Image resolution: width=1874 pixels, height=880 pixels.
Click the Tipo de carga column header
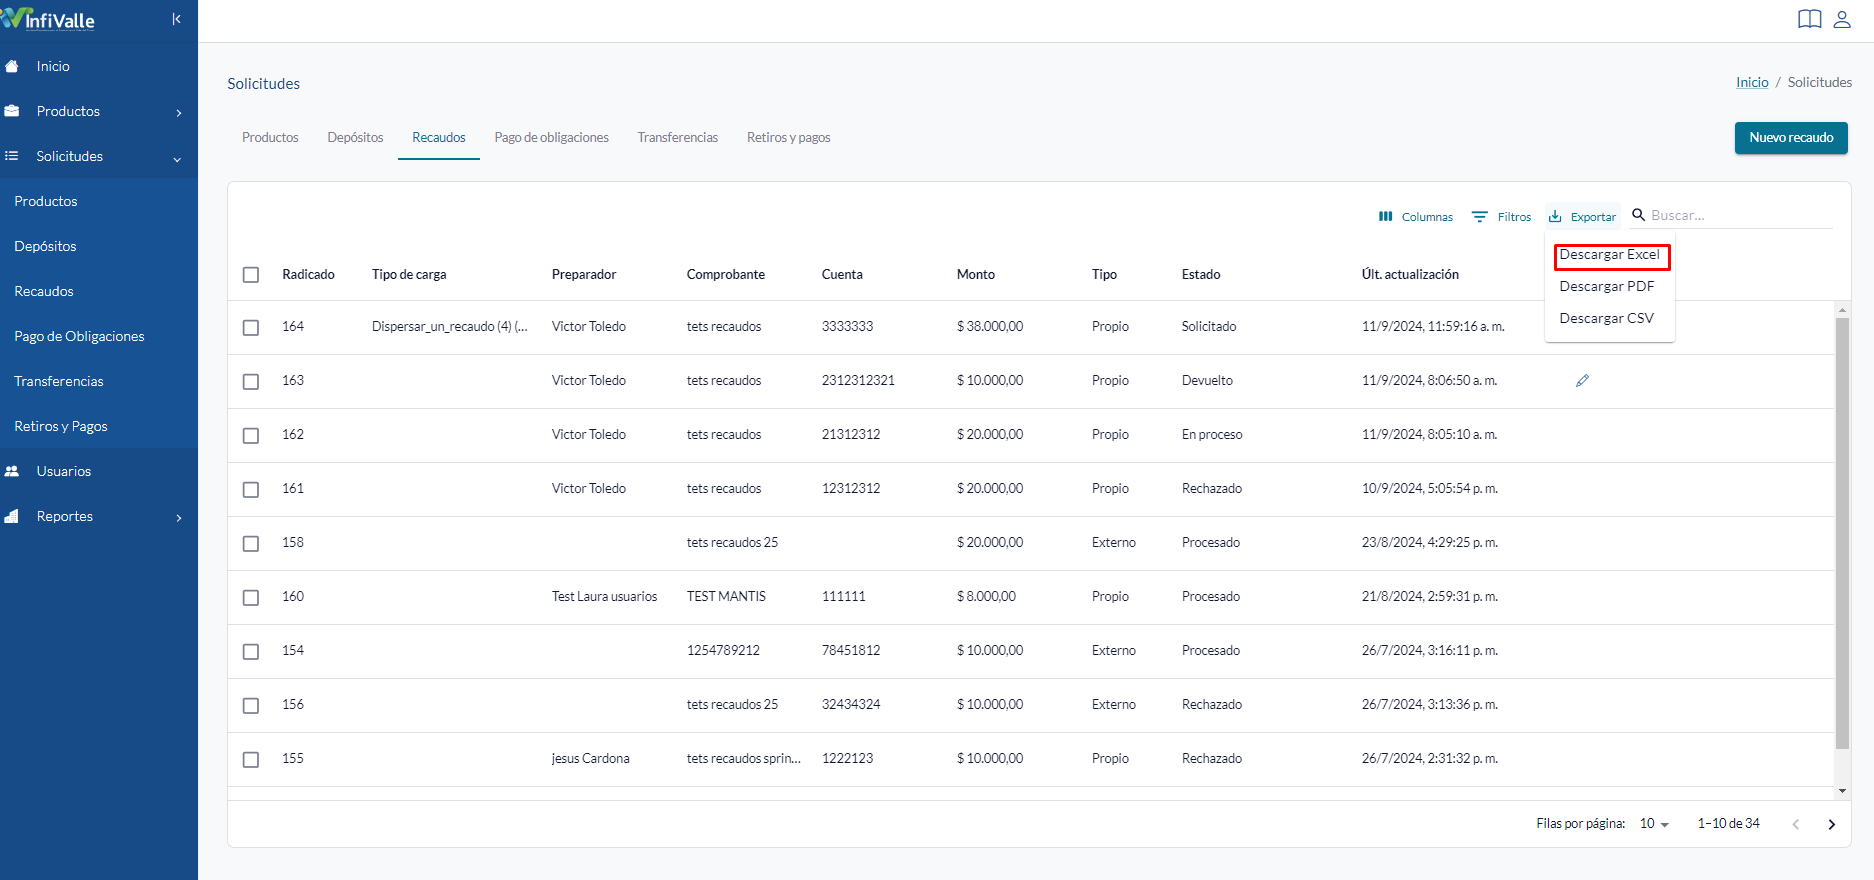[x=409, y=274]
